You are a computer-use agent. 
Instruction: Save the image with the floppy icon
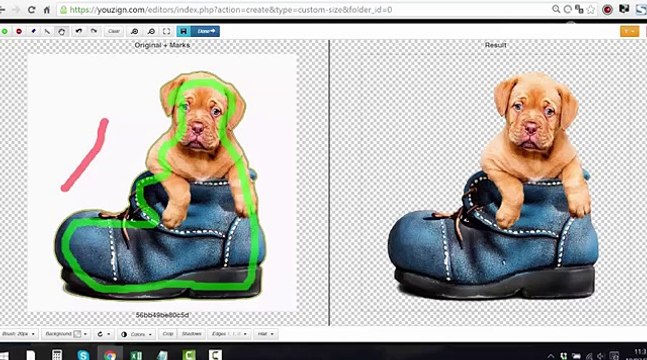184,31
